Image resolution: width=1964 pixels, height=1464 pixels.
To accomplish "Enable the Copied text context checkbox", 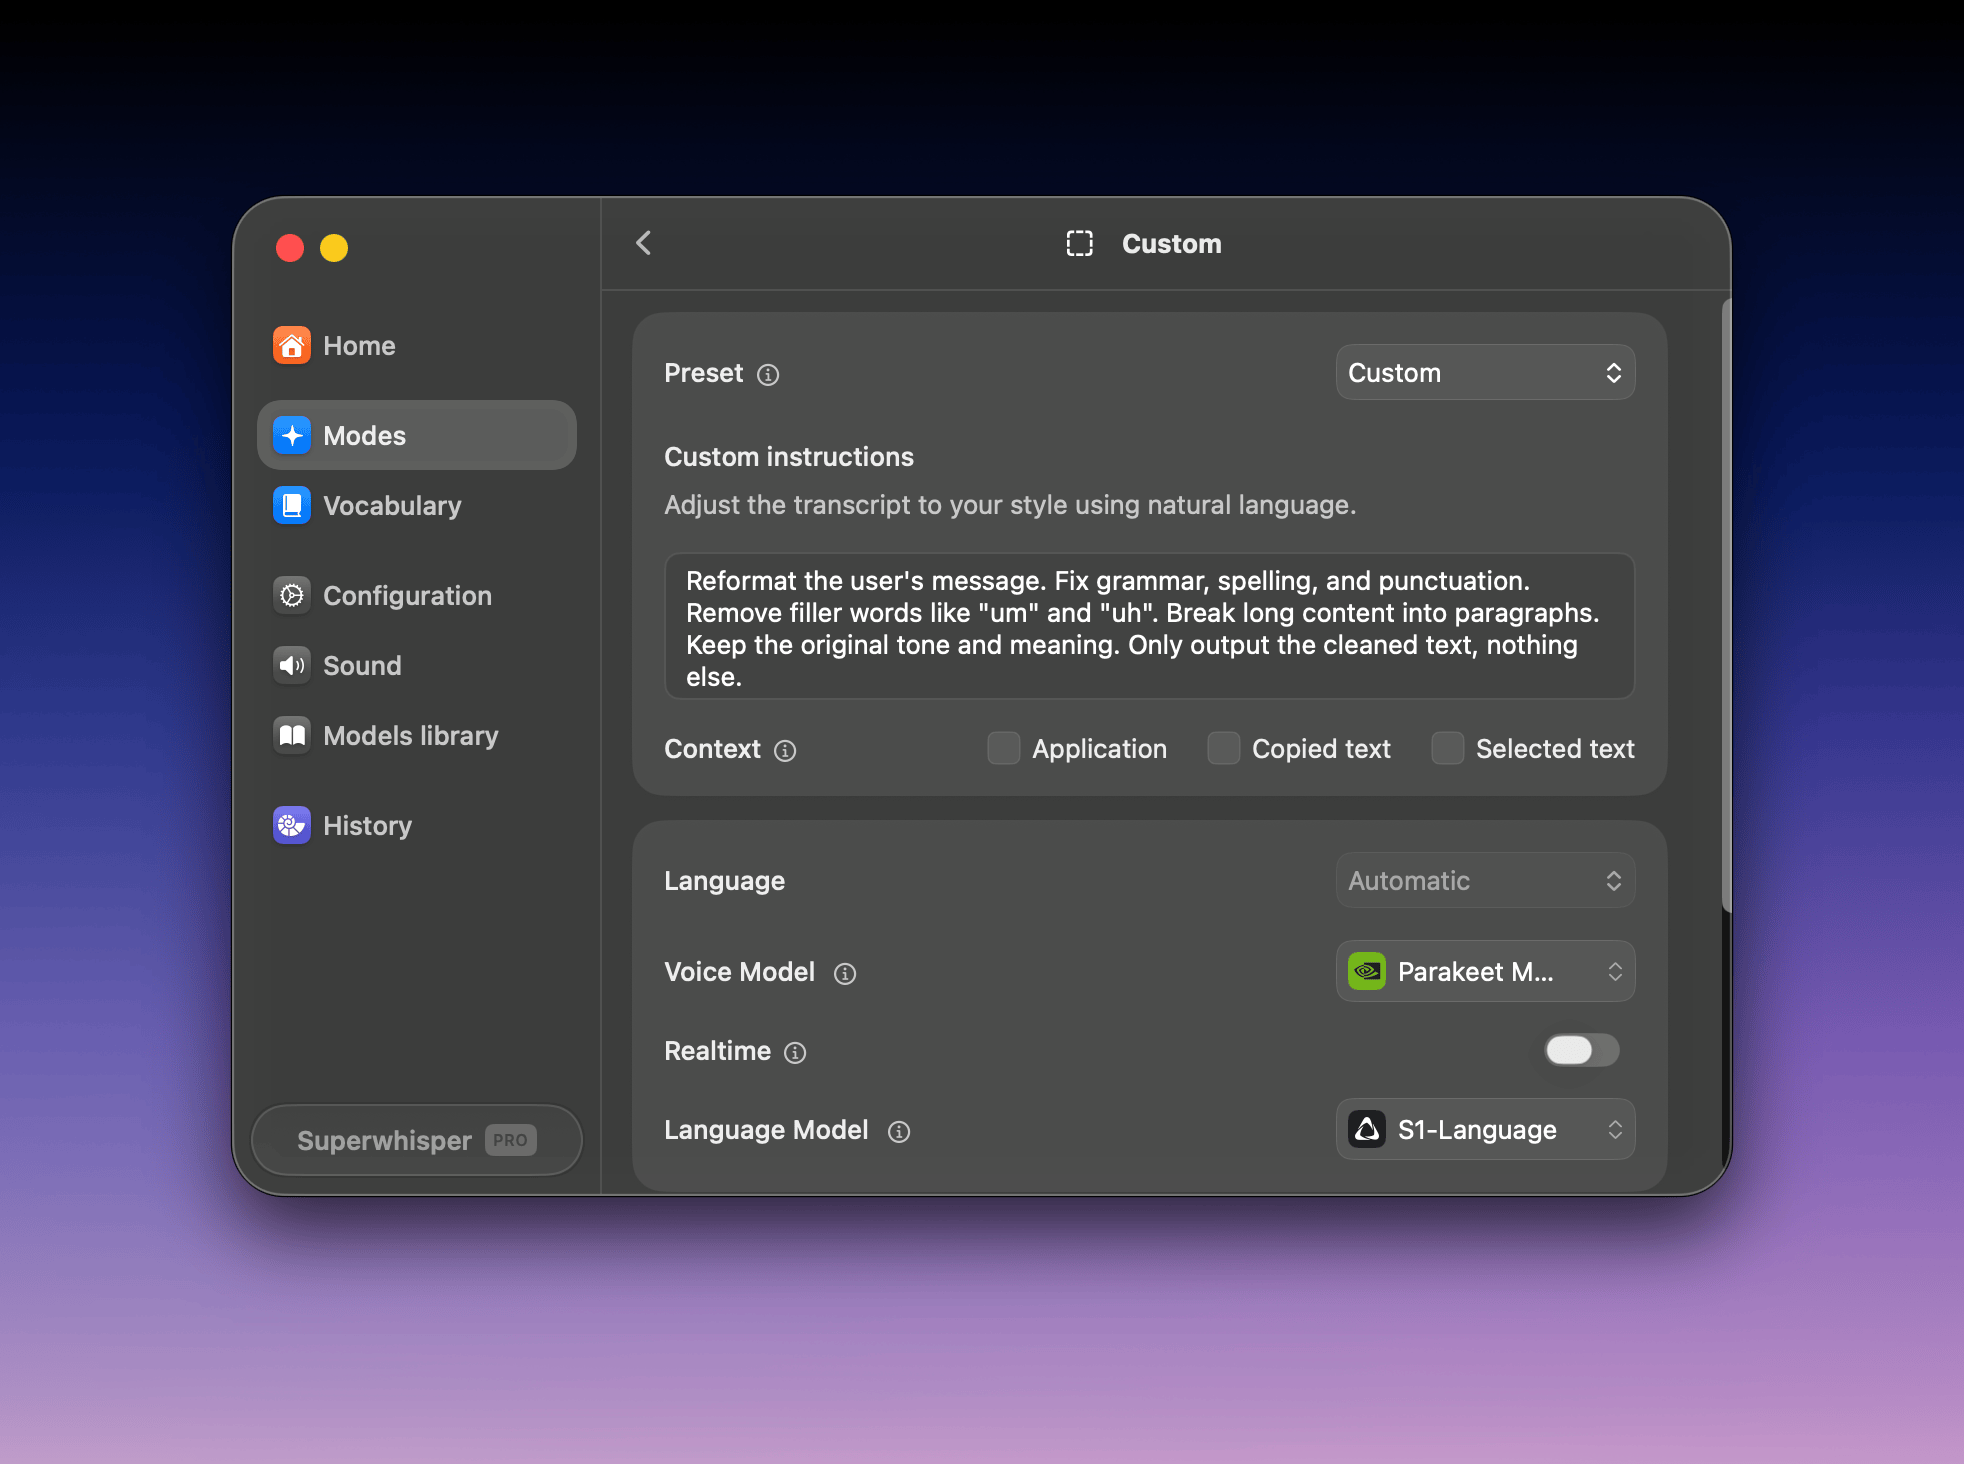I will [1224, 749].
